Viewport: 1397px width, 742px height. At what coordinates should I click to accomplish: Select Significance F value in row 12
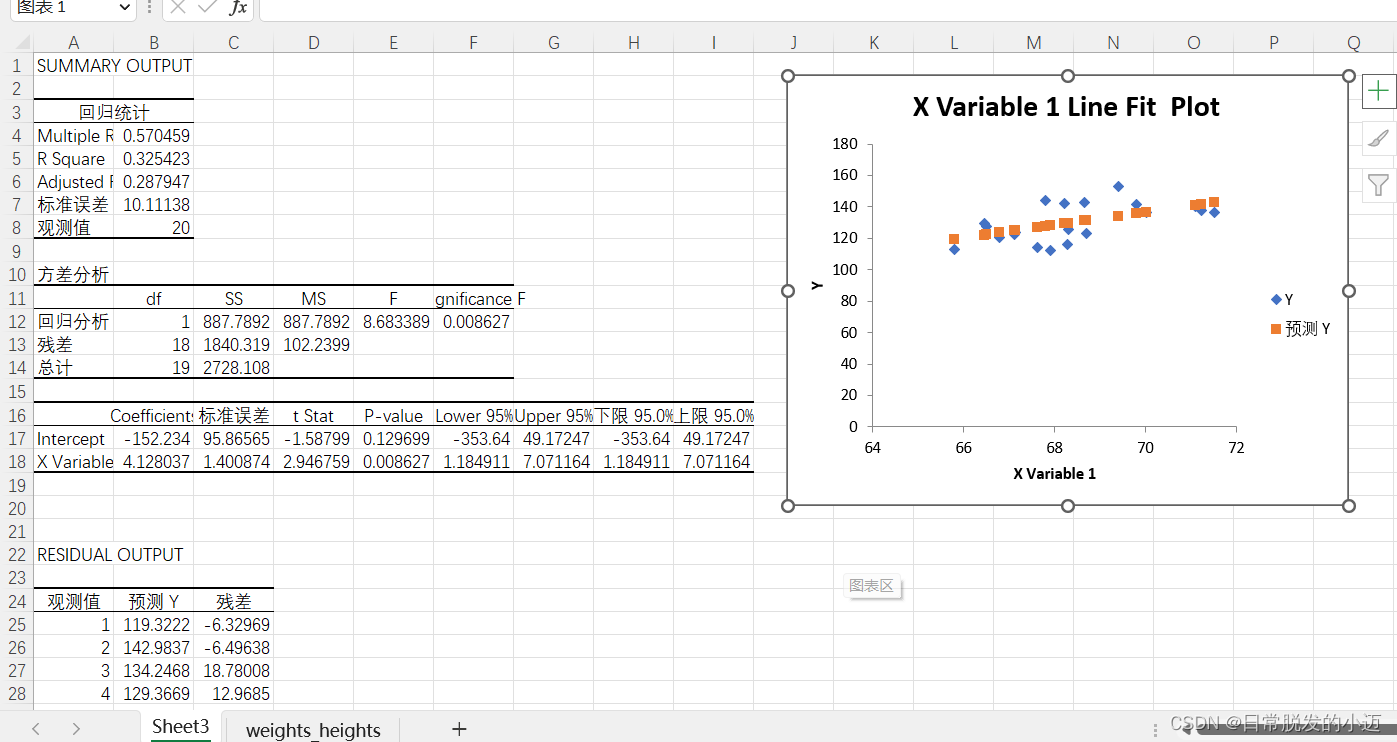click(473, 322)
